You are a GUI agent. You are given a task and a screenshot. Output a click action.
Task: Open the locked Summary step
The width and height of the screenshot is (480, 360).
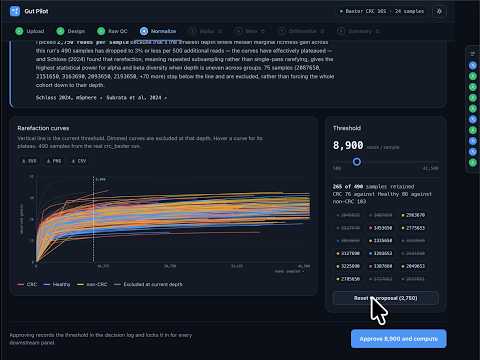pyautogui.click(x=359, y=31)
